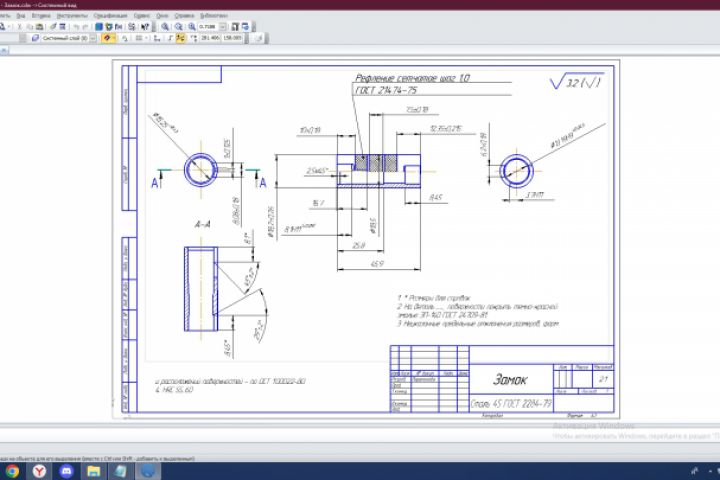The image size is (720, 480).
Task: Open File Explorer from the taskbar
Action: click(94, 471)
